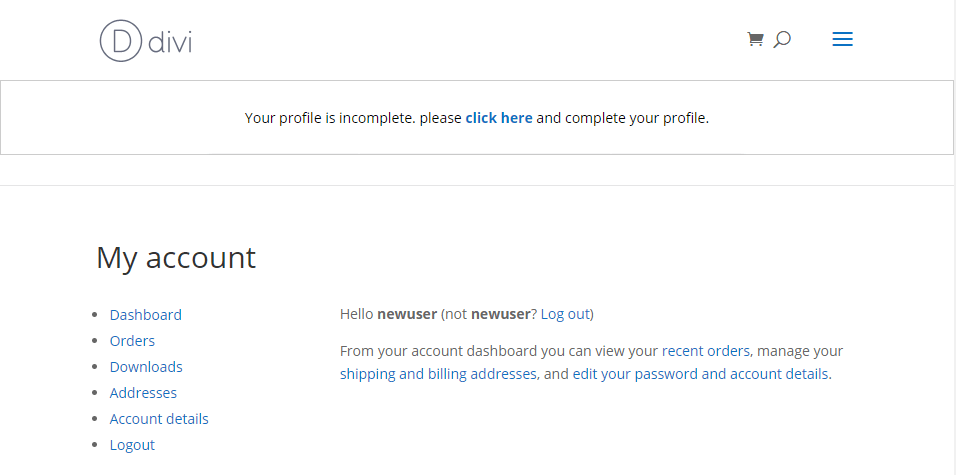
Task: Follow the 'click here' profile link
Action: (x=498, y=118)
